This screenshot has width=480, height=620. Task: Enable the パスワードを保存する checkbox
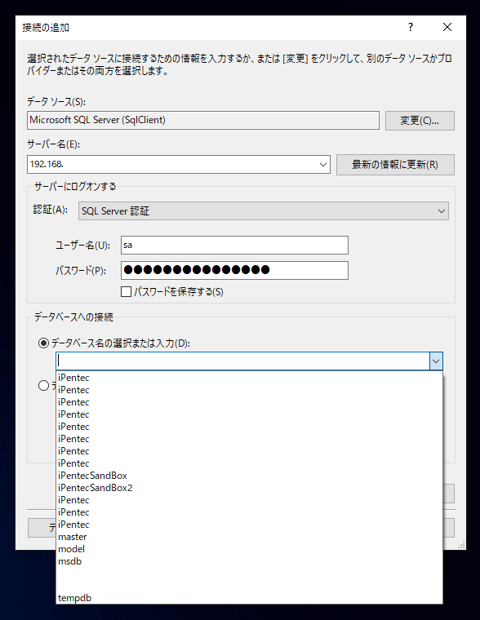click(126, 292)
